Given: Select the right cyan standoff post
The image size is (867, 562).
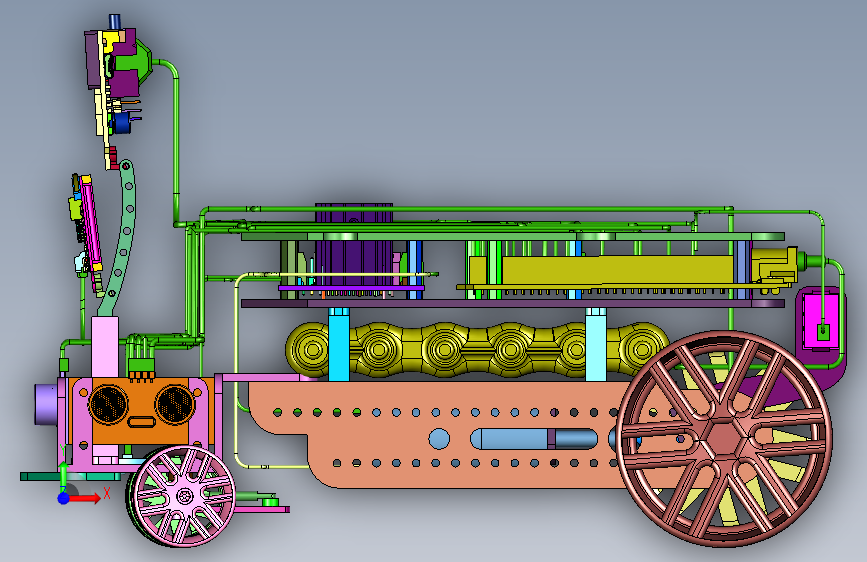Looking at the screenshot, I should (x=596, y=345).
